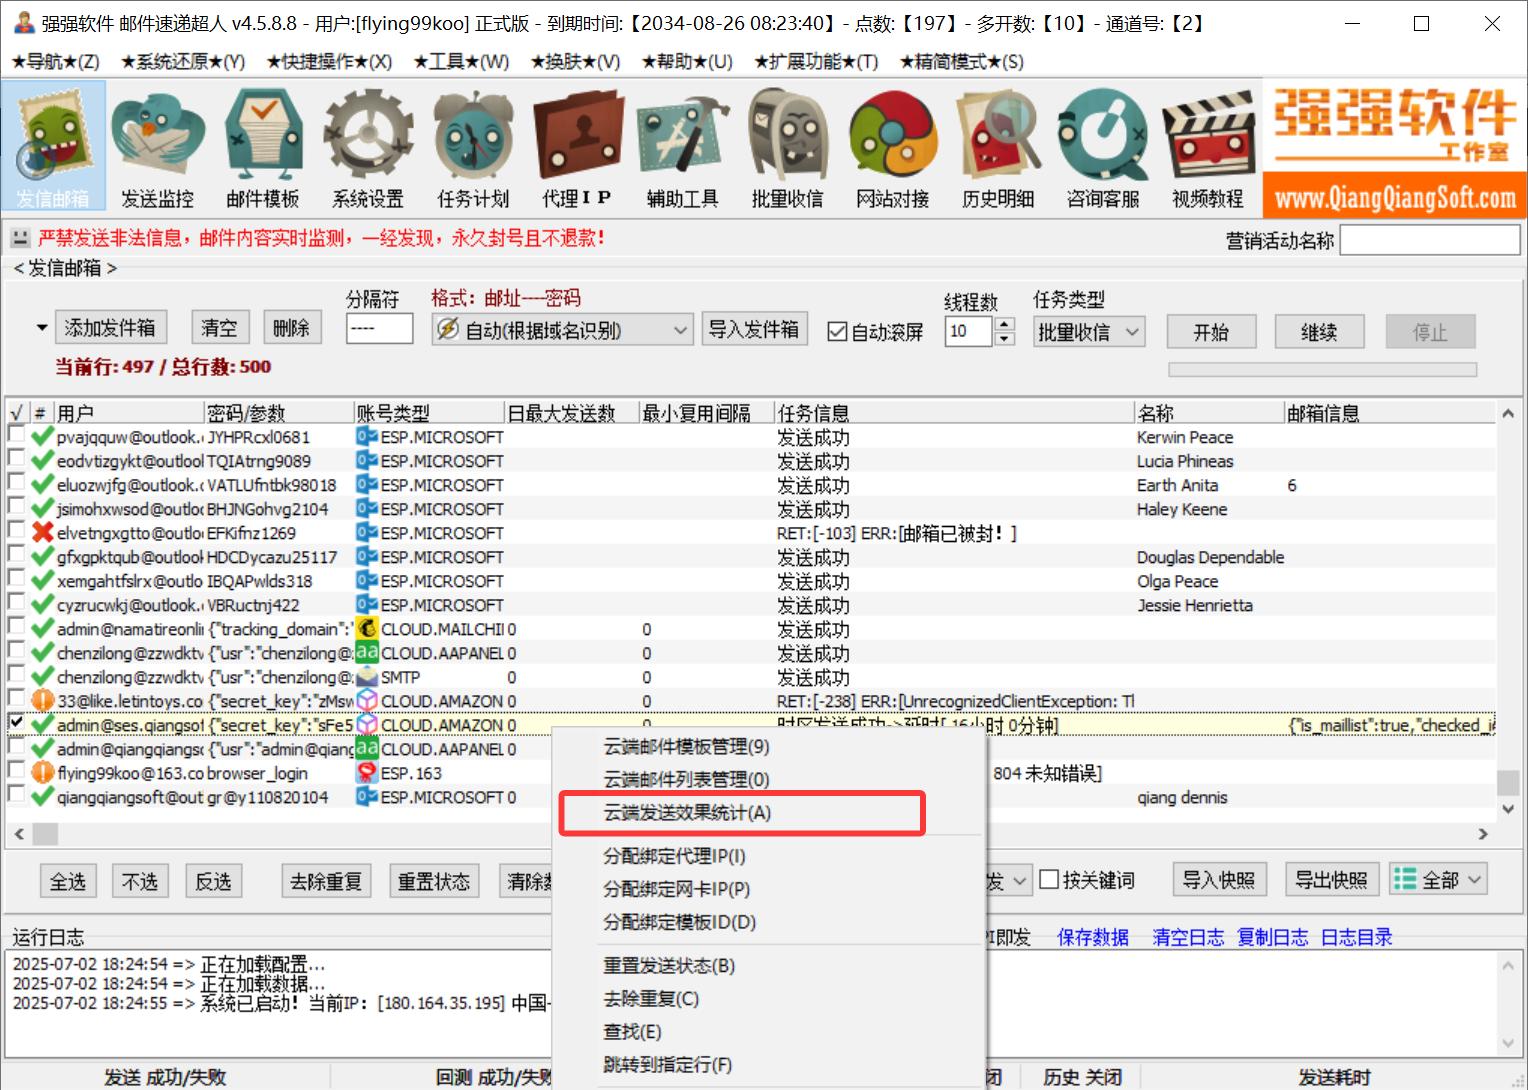Click the 163 icon on flying99koo row
The height and width of the screenshot is (1090, 1528).
point(367,773)
